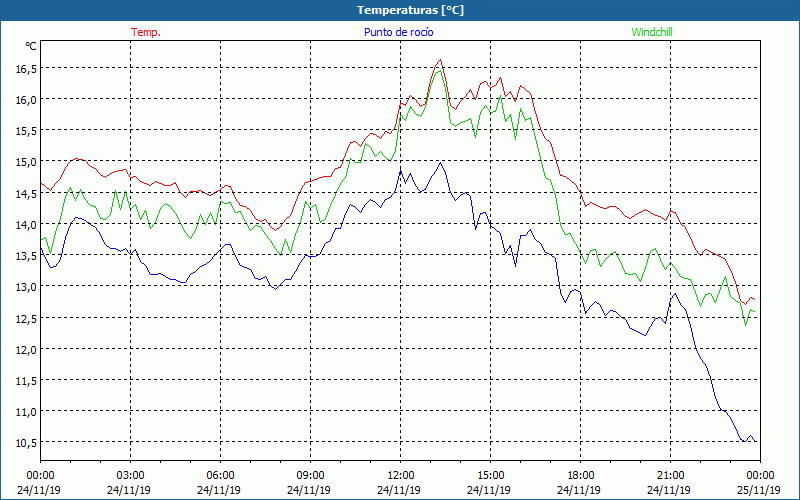Click the 12:00 24/11/19 time label

399,483
